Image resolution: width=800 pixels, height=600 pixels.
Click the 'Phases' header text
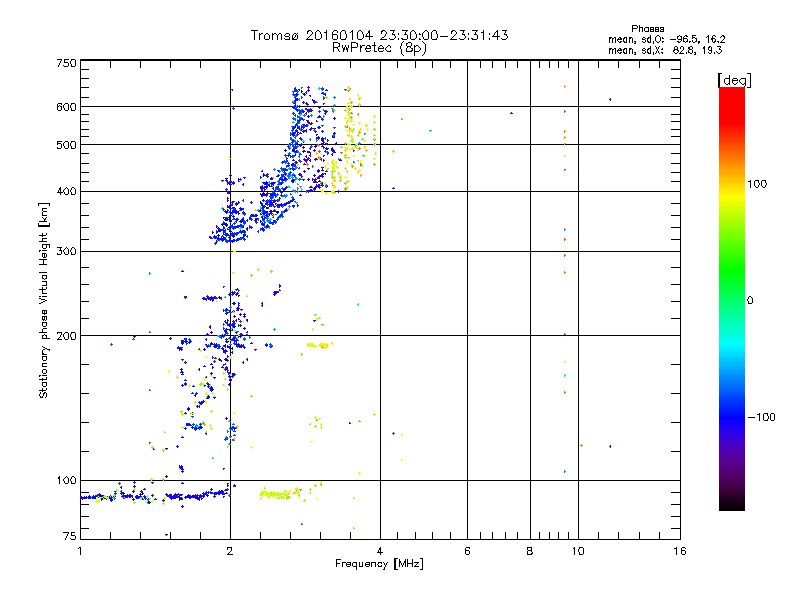pos(647,29)
